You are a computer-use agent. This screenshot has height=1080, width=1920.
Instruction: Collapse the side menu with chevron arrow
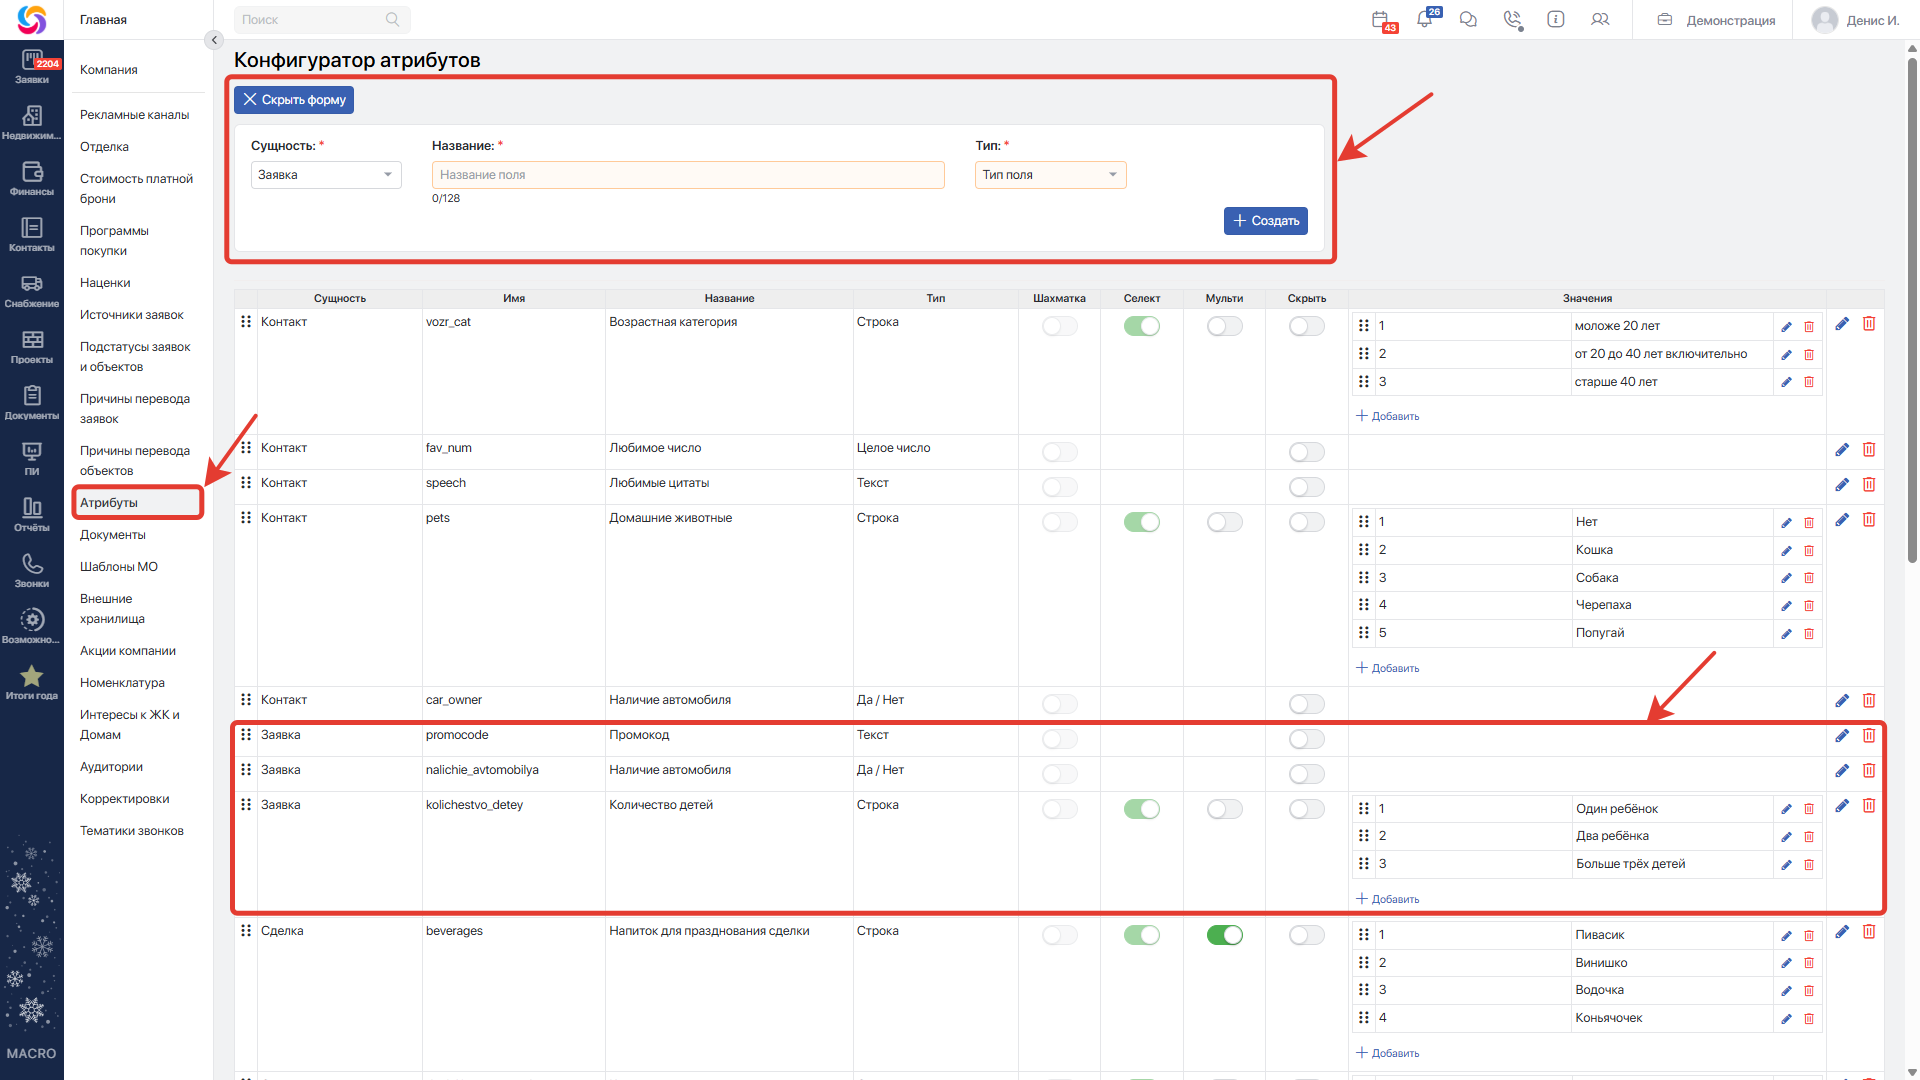[213, 40]
